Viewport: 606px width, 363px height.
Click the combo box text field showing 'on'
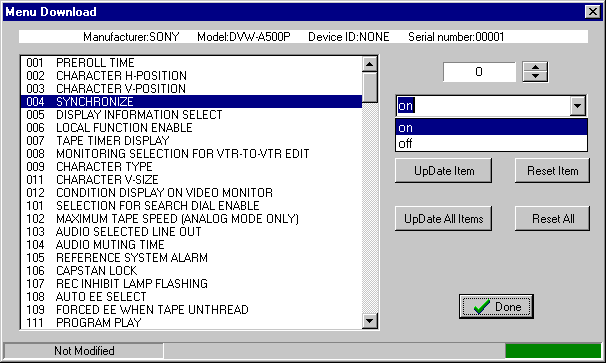(x=483, y=106)
